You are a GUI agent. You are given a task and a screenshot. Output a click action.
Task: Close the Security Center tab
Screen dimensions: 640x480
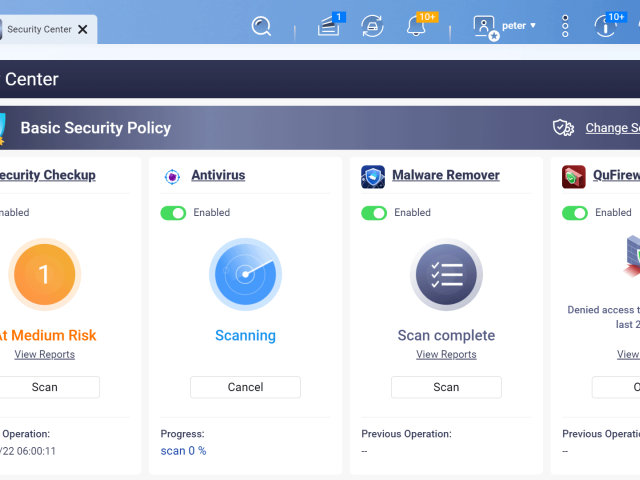[83, 29]
